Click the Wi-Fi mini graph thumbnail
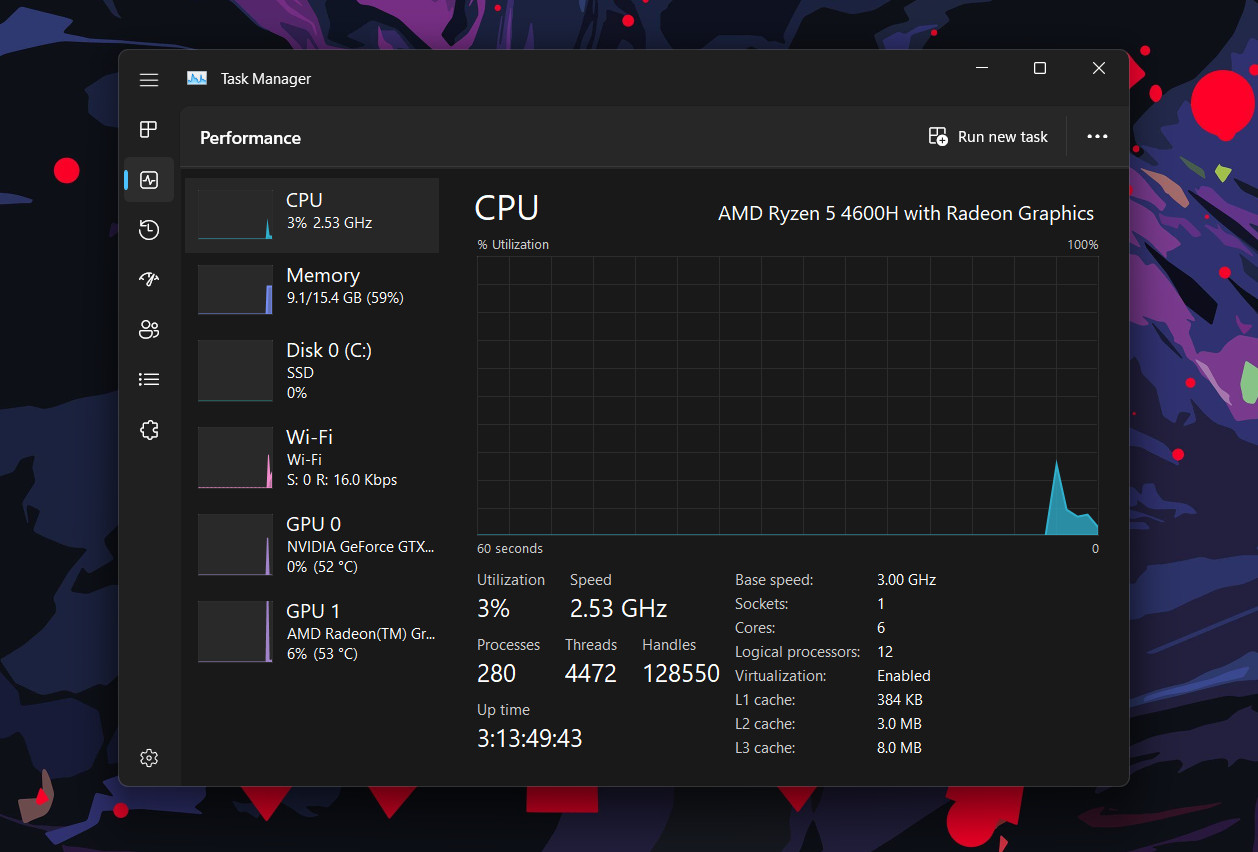 [x=235, y=457]
